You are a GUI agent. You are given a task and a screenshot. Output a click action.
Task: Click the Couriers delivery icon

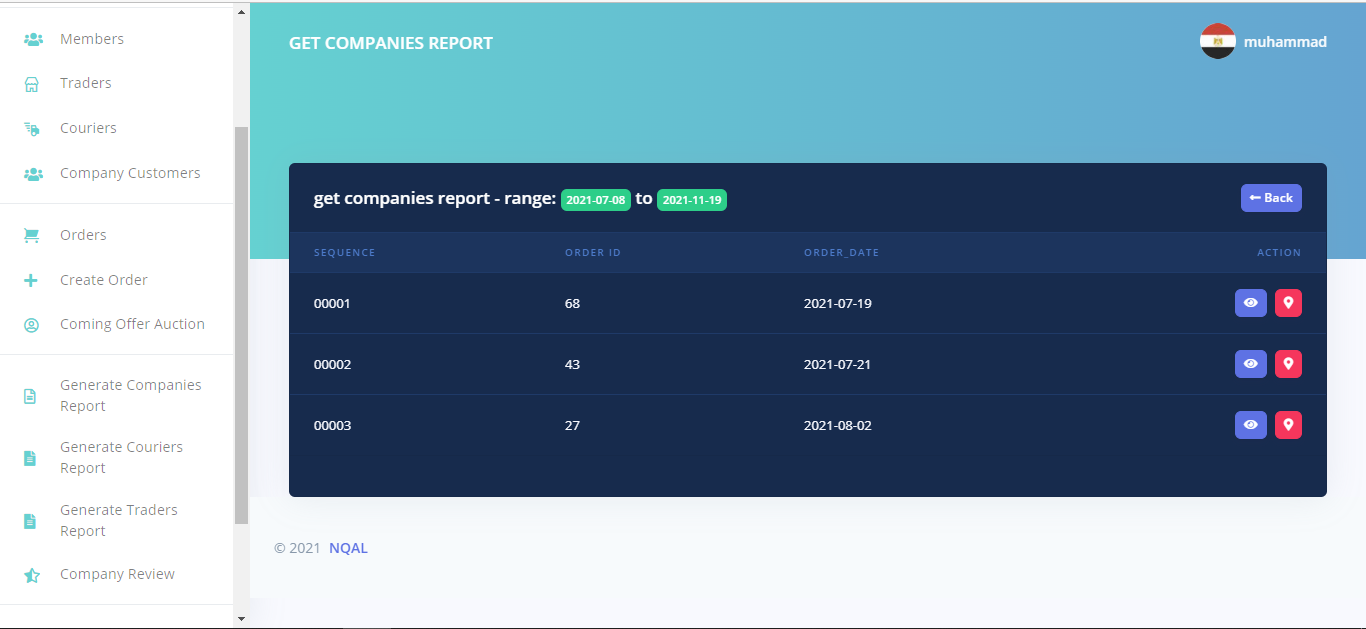31,129
